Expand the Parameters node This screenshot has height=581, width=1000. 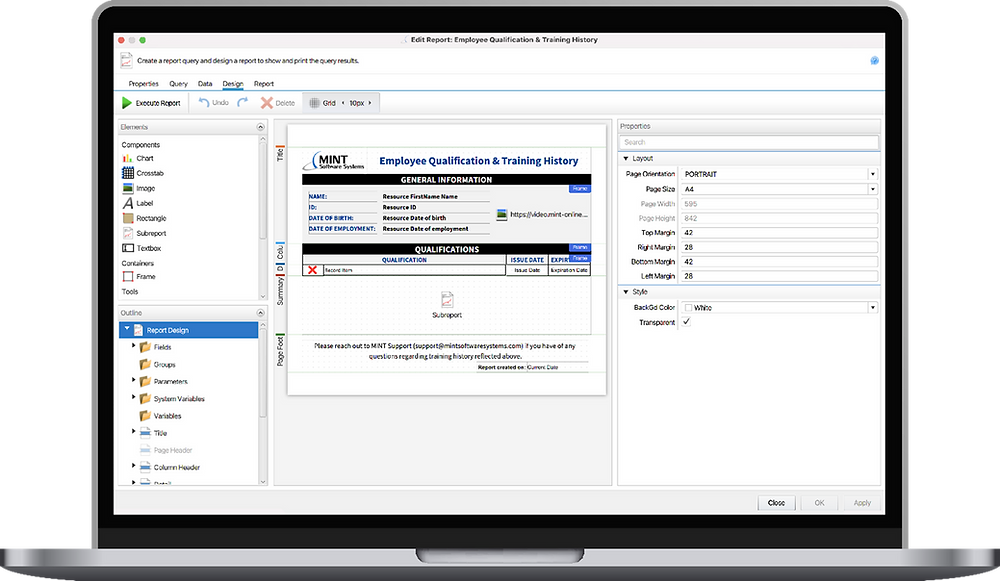coord(134,381)
